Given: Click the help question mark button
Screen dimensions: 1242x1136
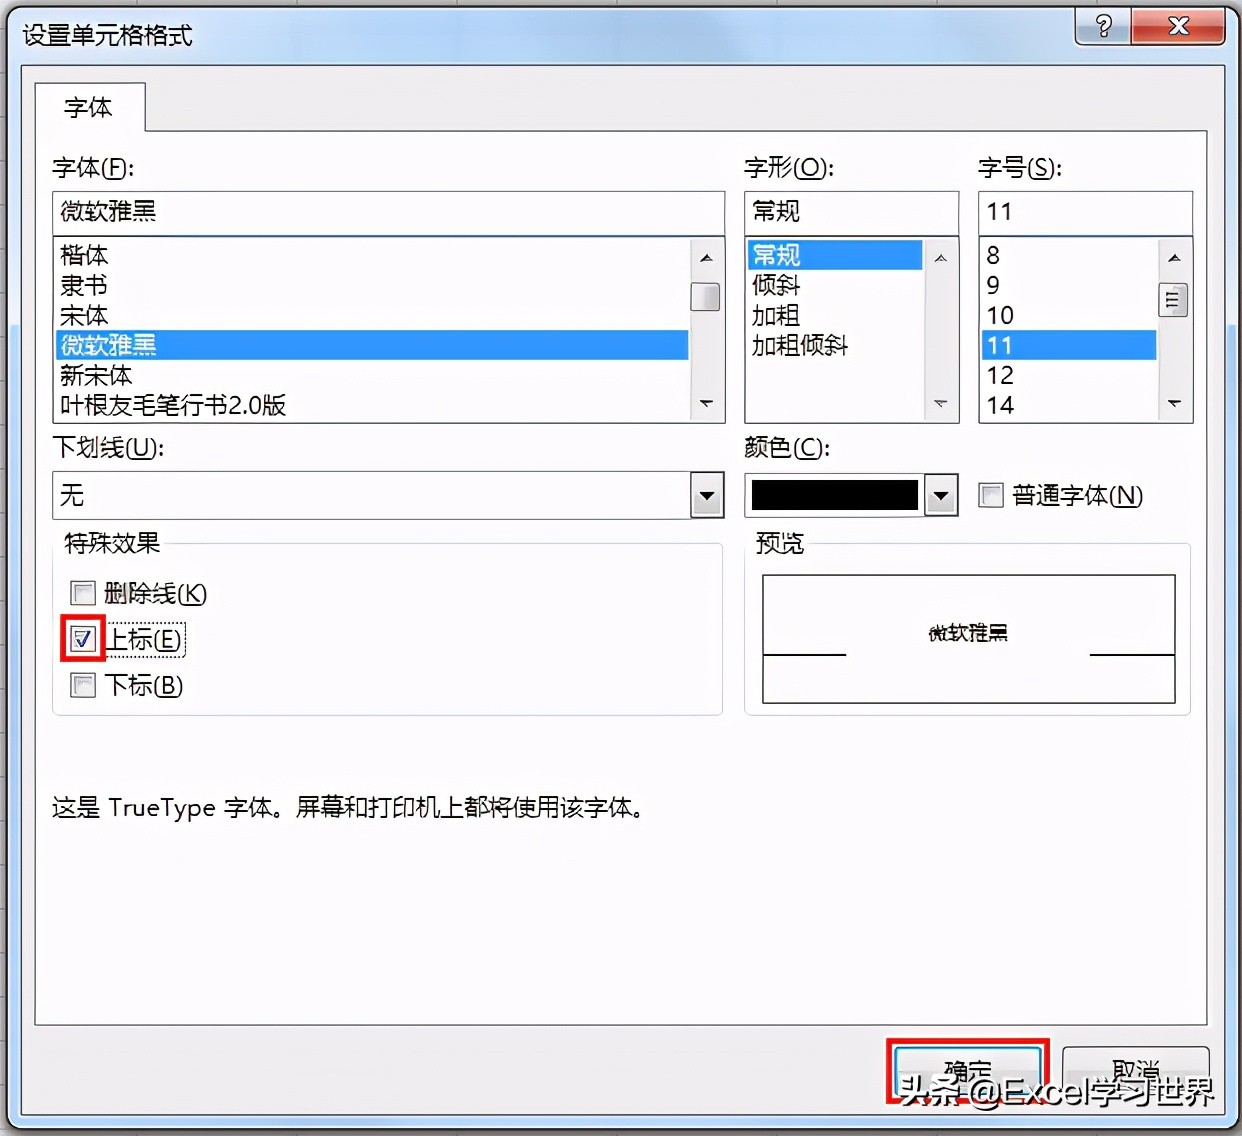Looking at the screenshot, I should coord(1103,26).
